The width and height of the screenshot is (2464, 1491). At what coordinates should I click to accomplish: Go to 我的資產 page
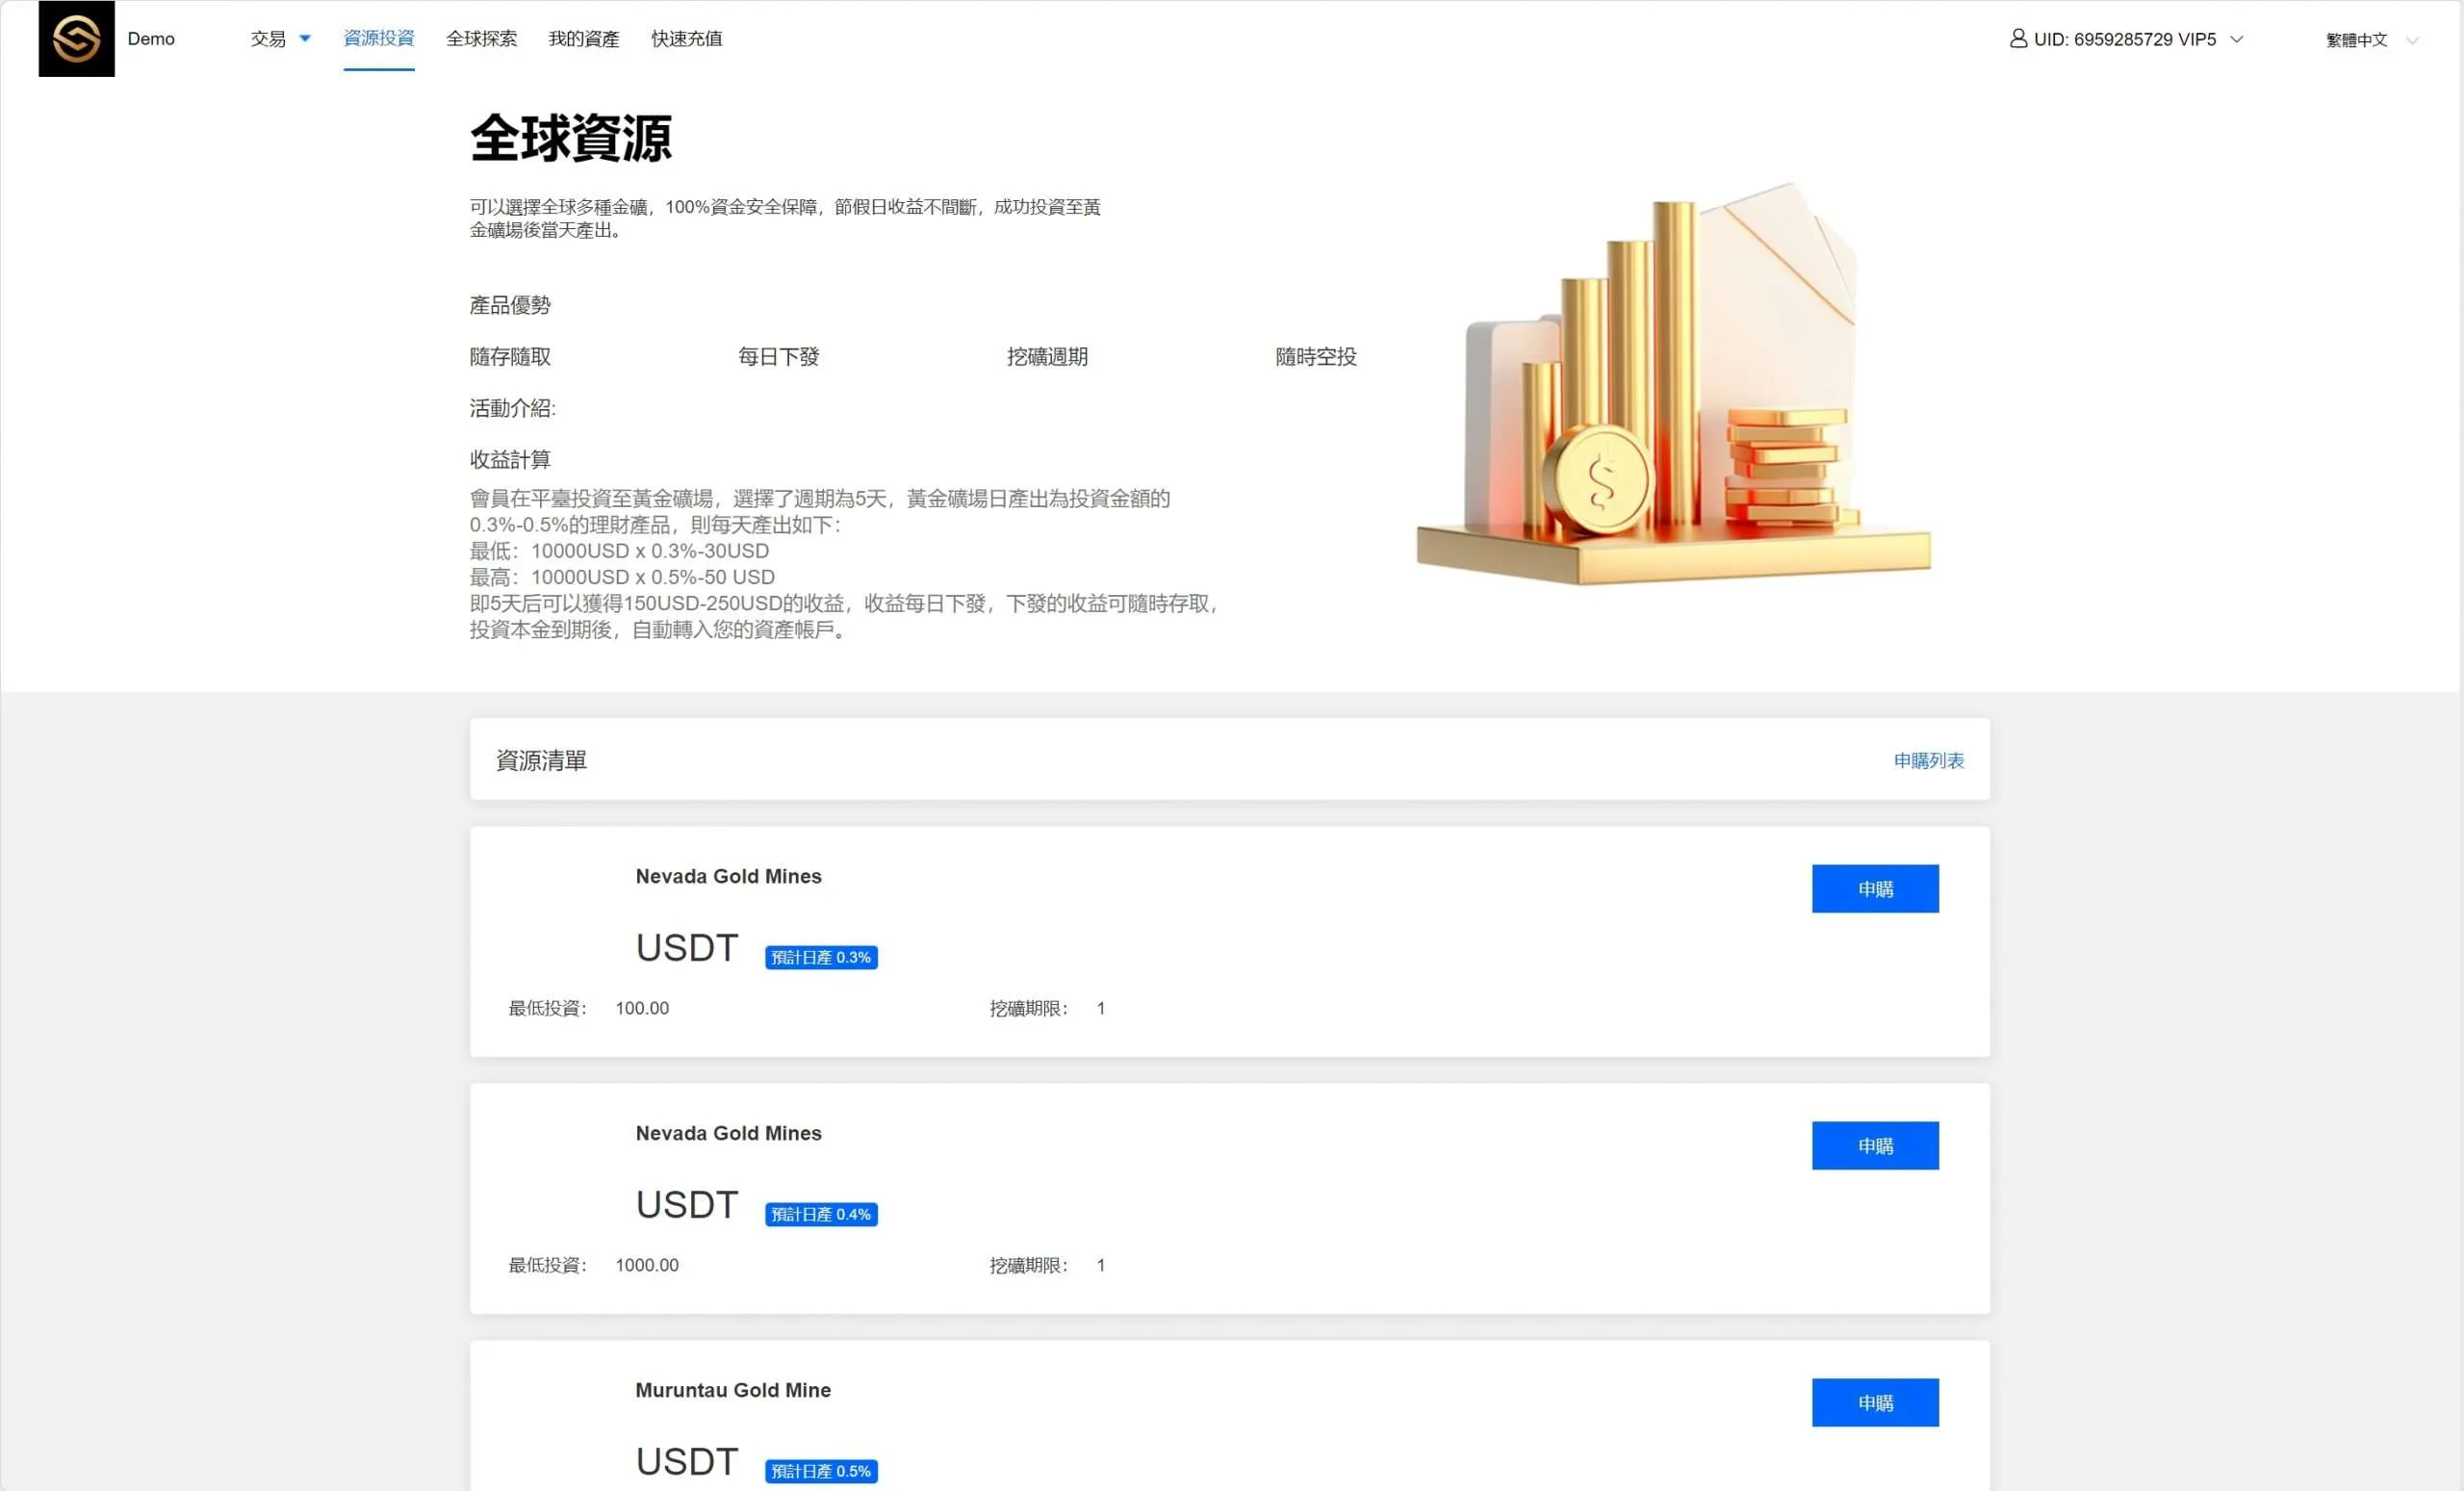[x=583, y=39]
